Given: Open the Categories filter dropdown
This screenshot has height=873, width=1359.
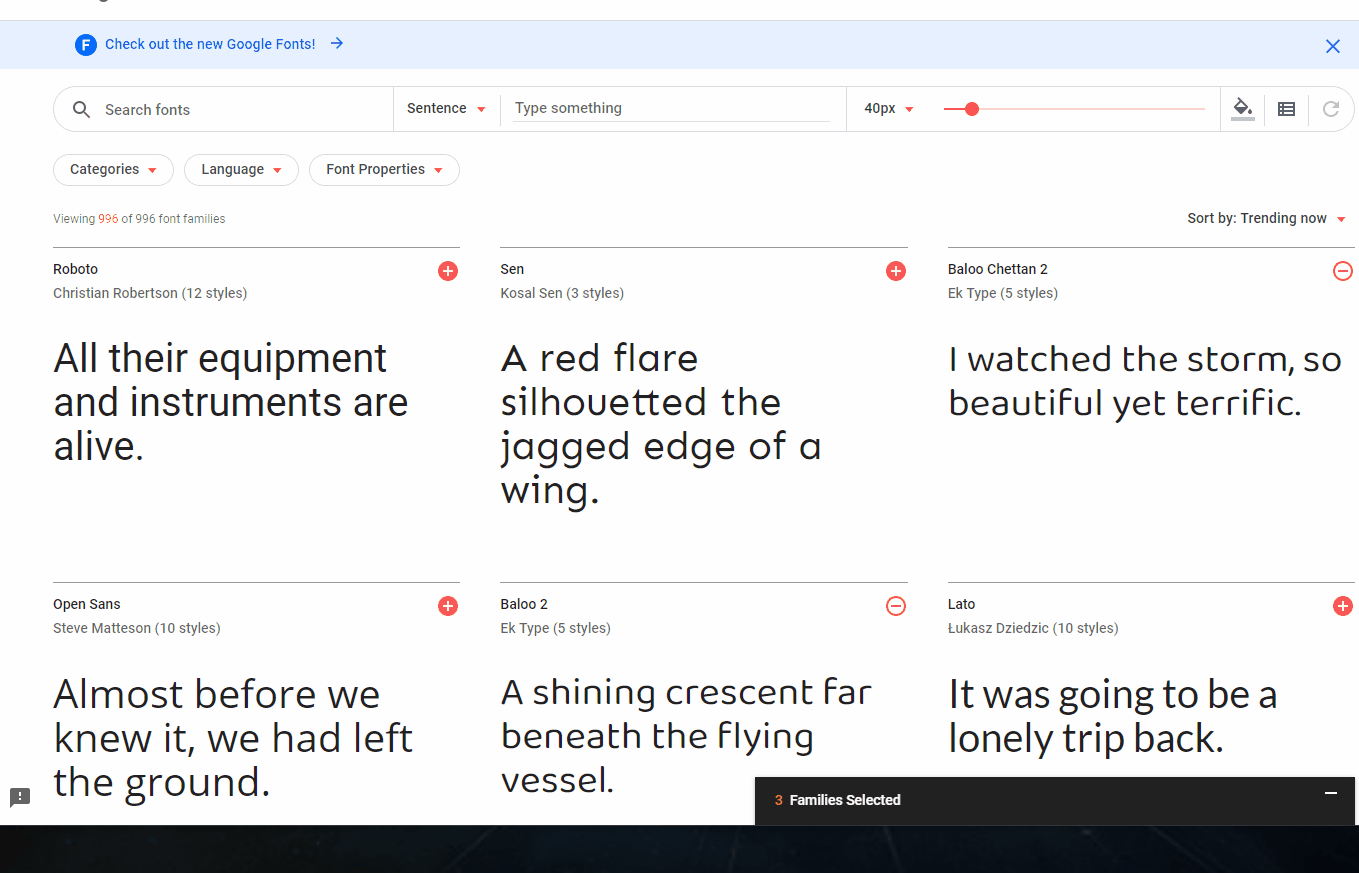Looking at the screenshot, I should coord(113,170).
